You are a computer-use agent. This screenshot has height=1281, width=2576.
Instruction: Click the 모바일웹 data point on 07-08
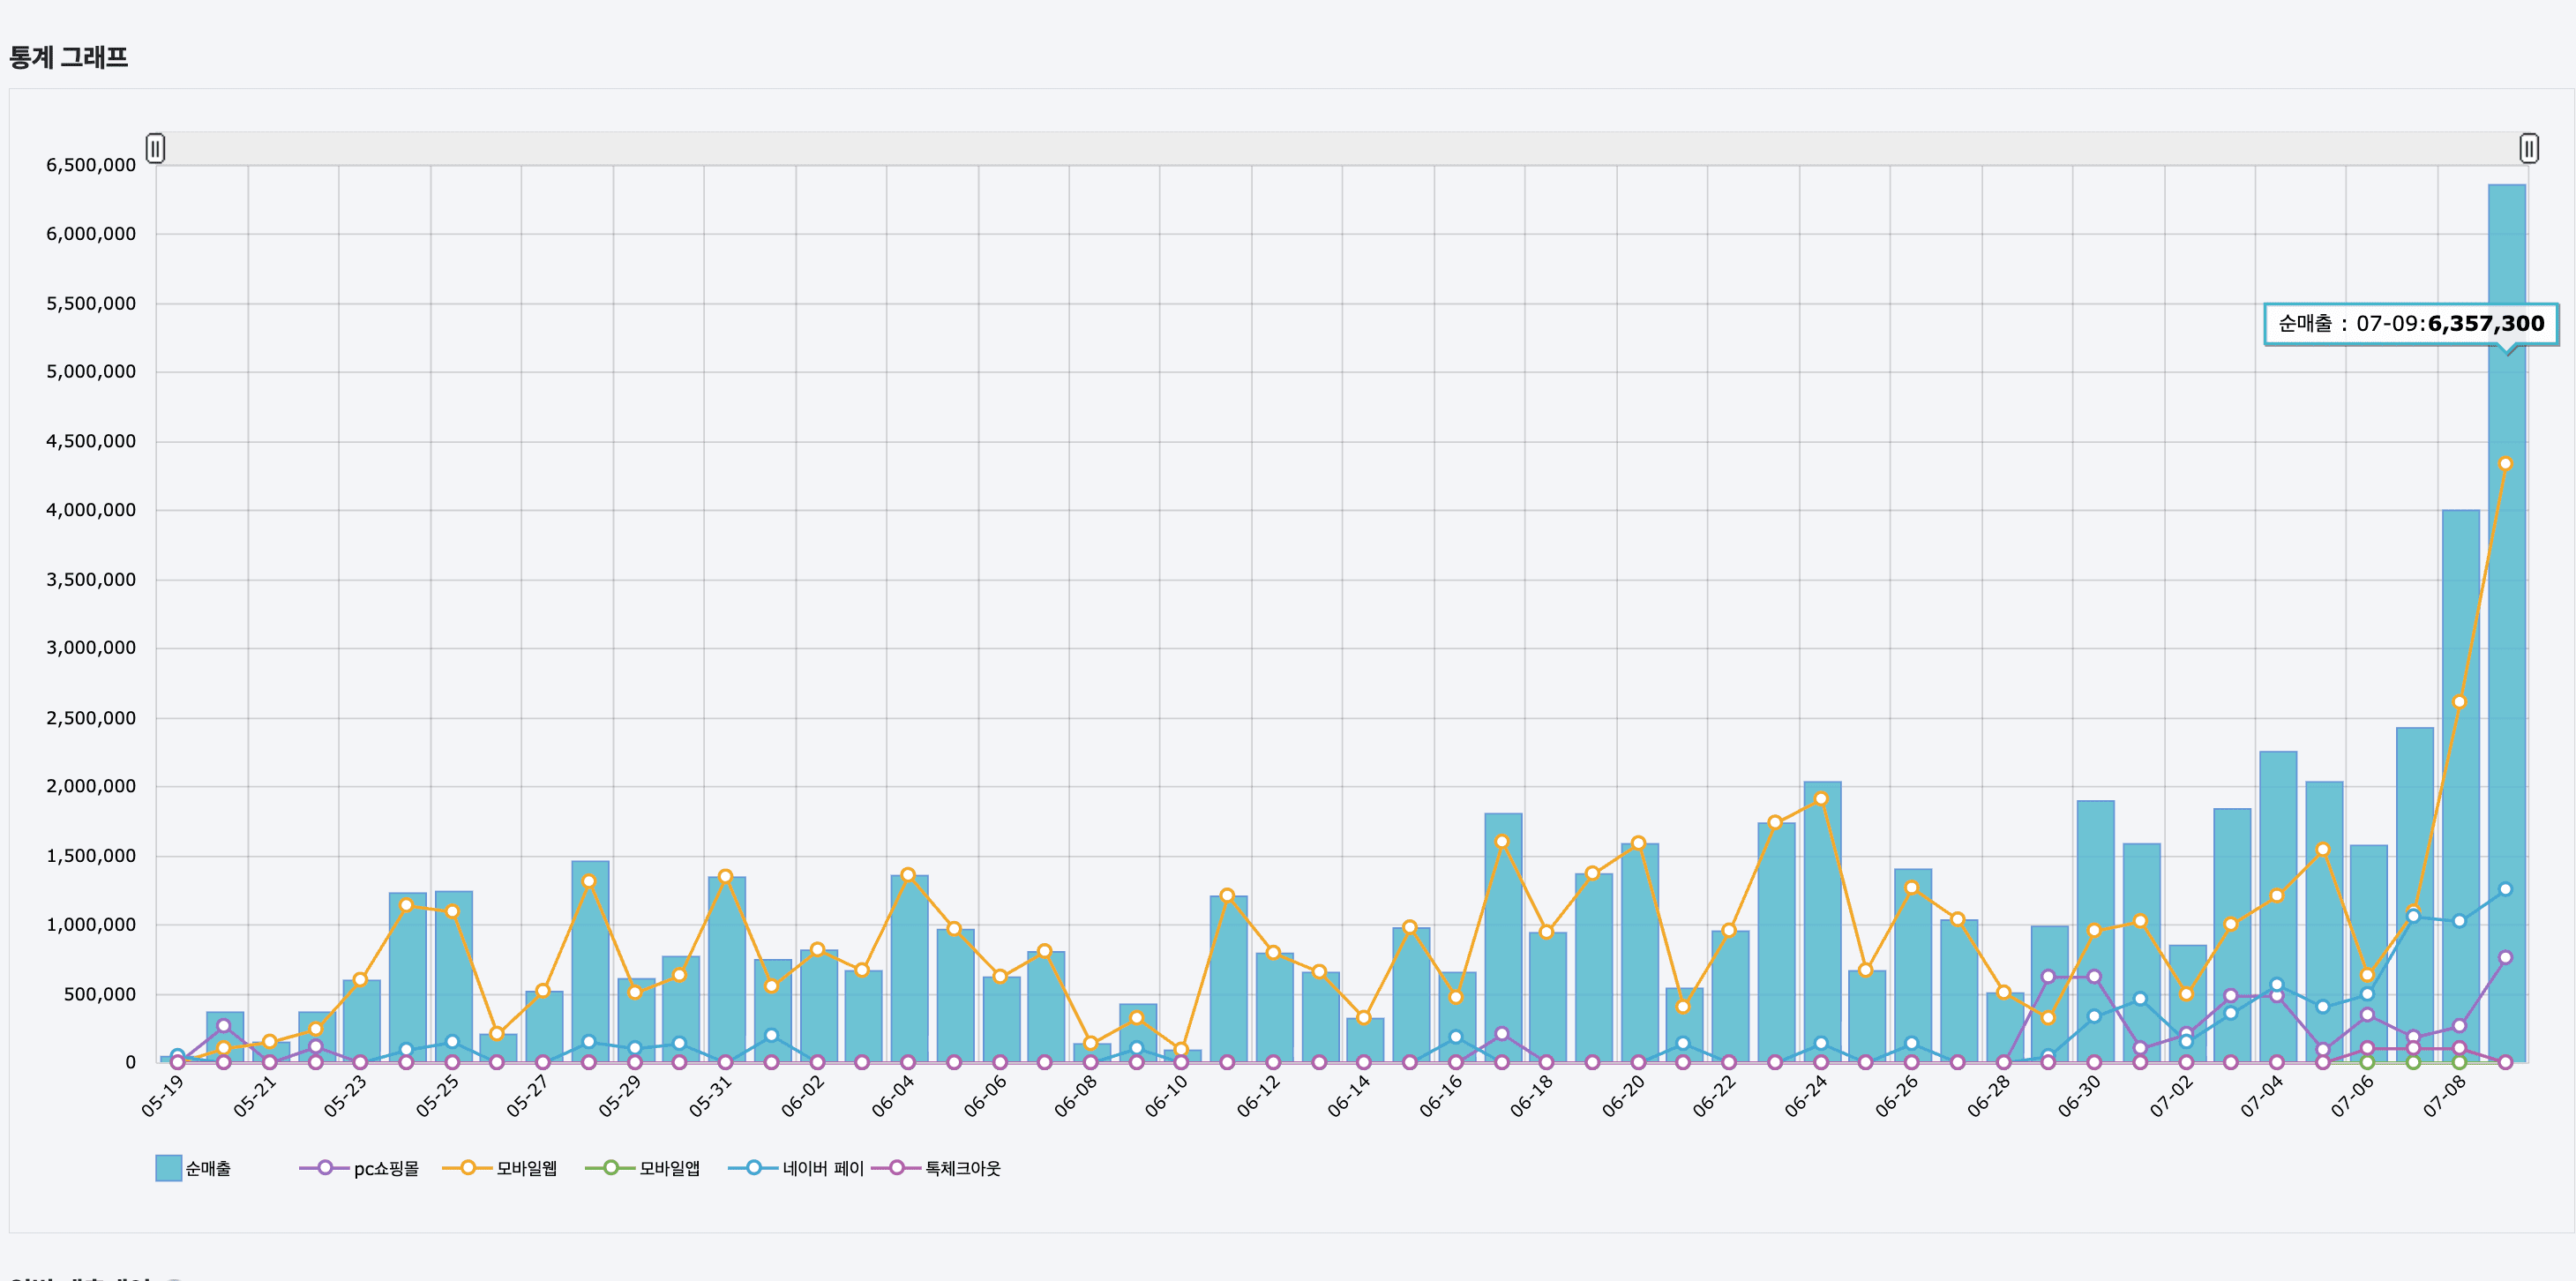coord(2459,702)
